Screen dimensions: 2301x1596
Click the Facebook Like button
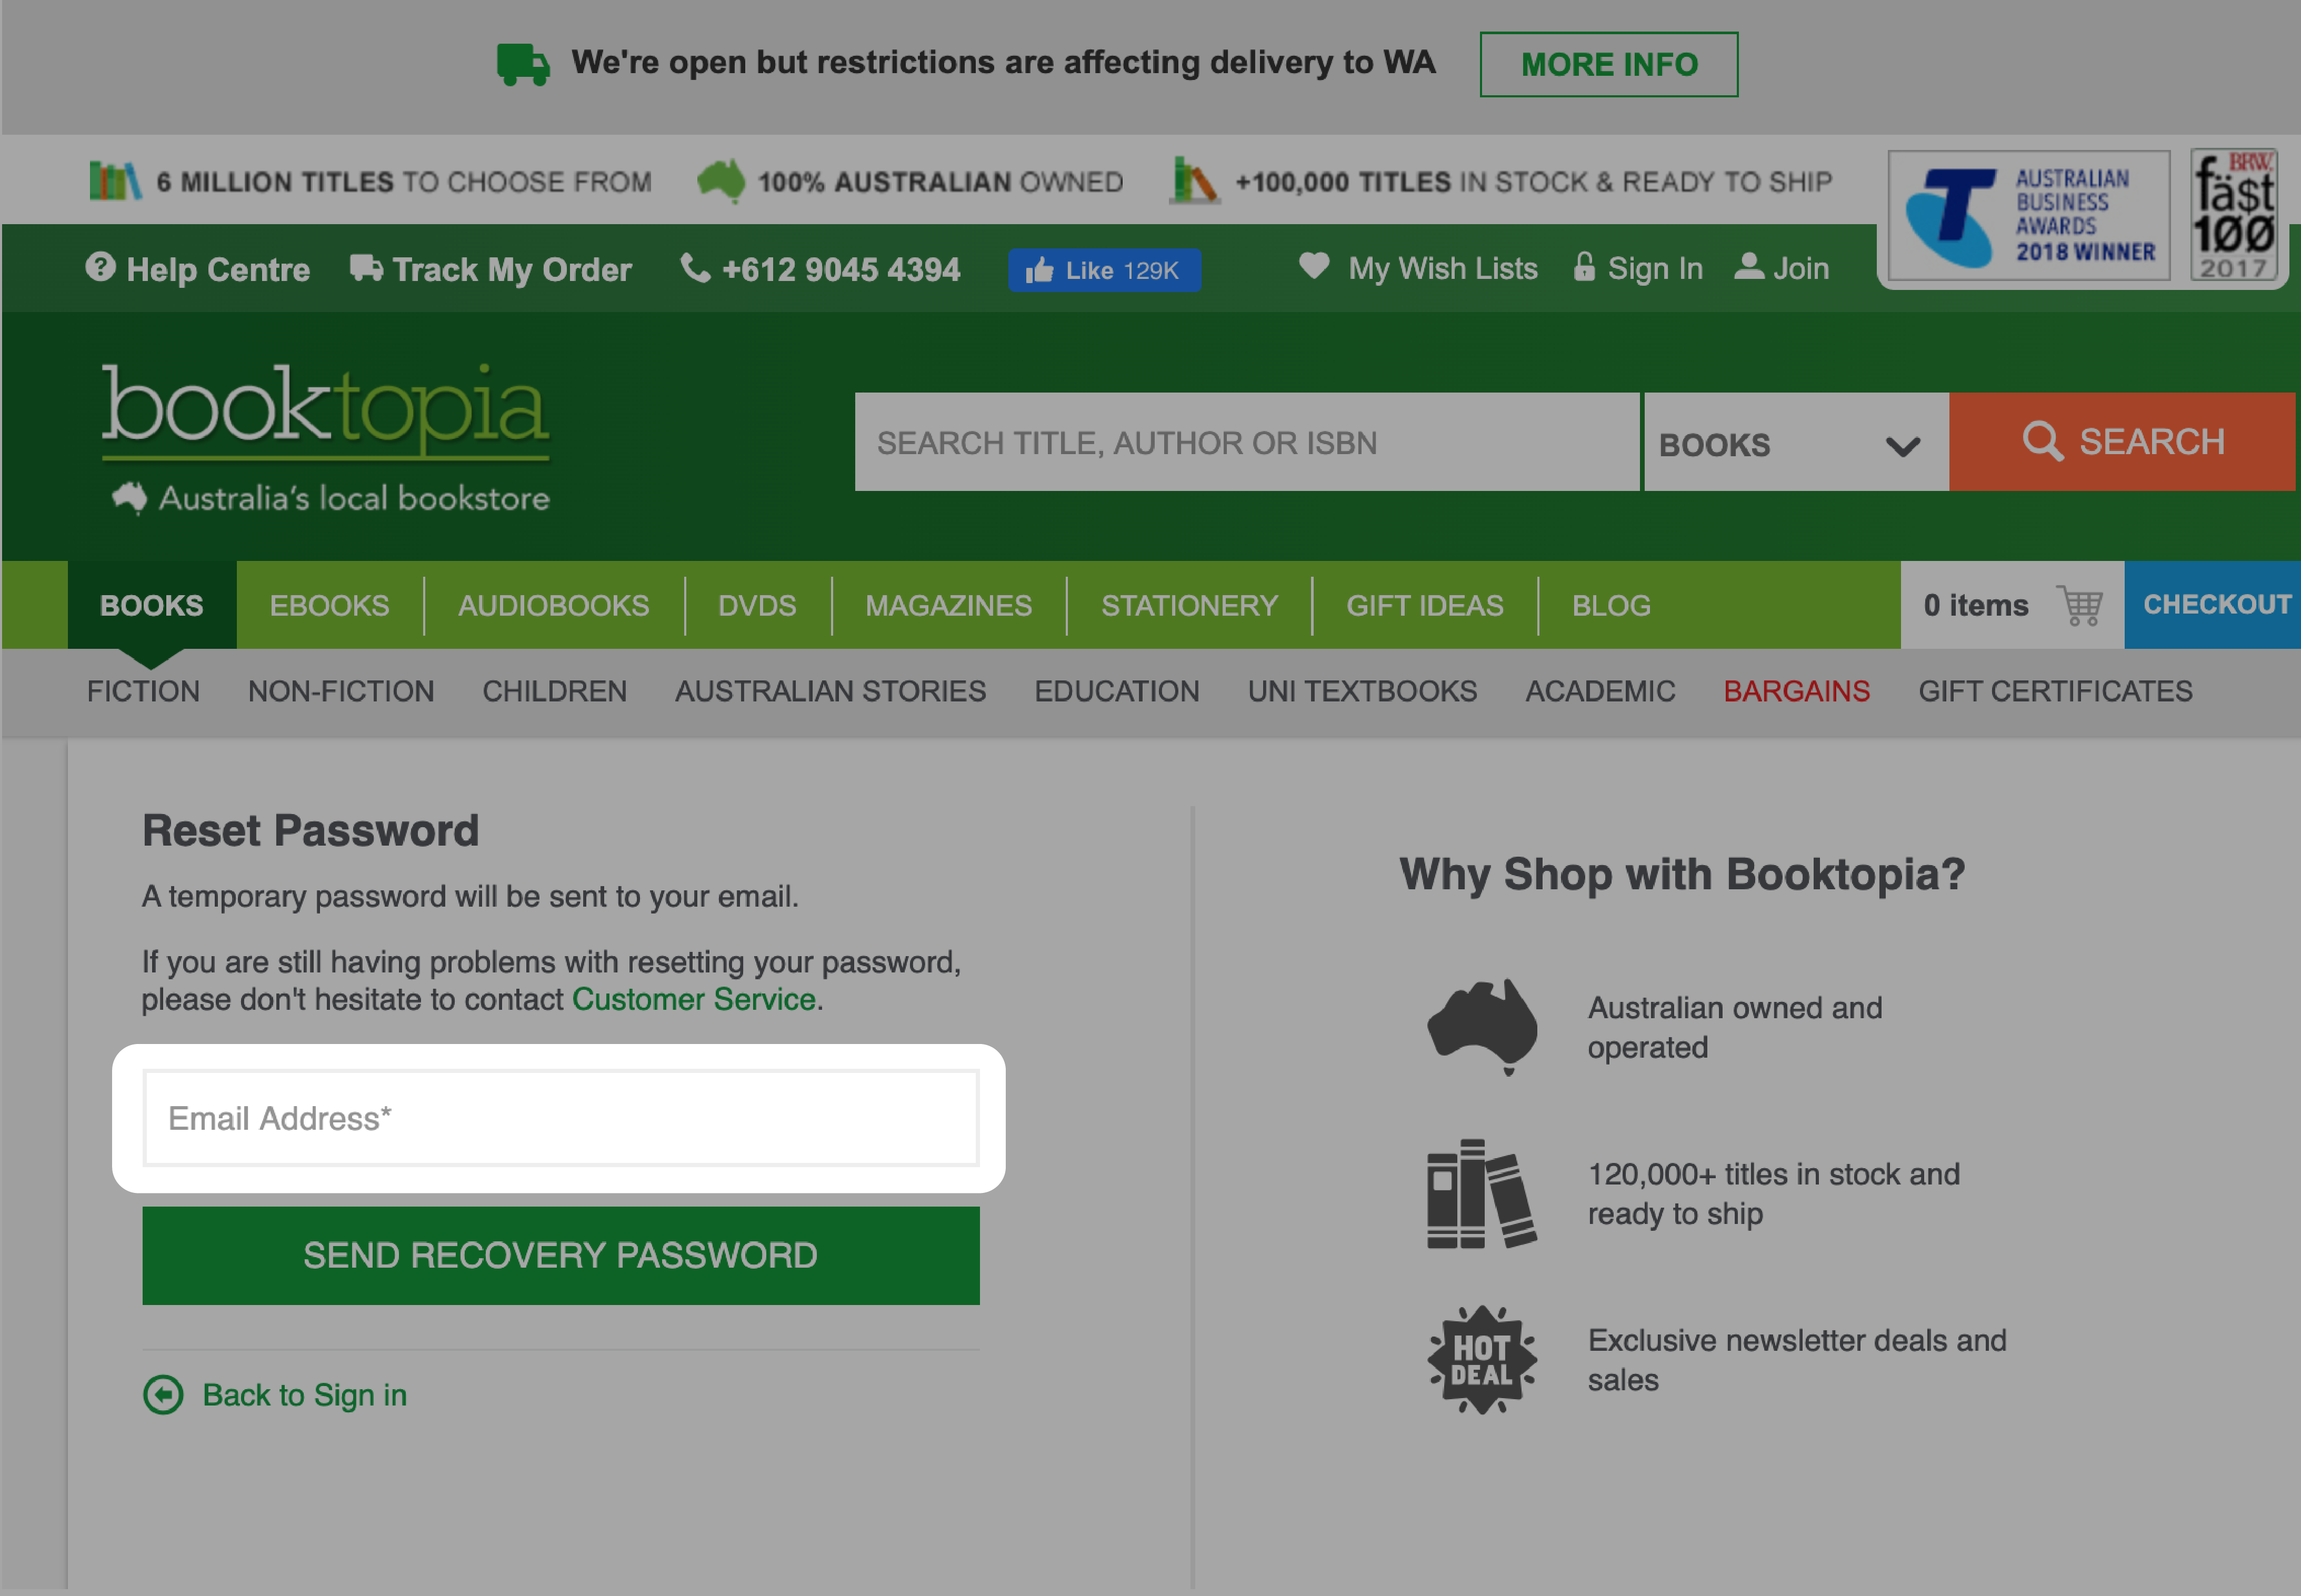click(x=1104, y=270)
